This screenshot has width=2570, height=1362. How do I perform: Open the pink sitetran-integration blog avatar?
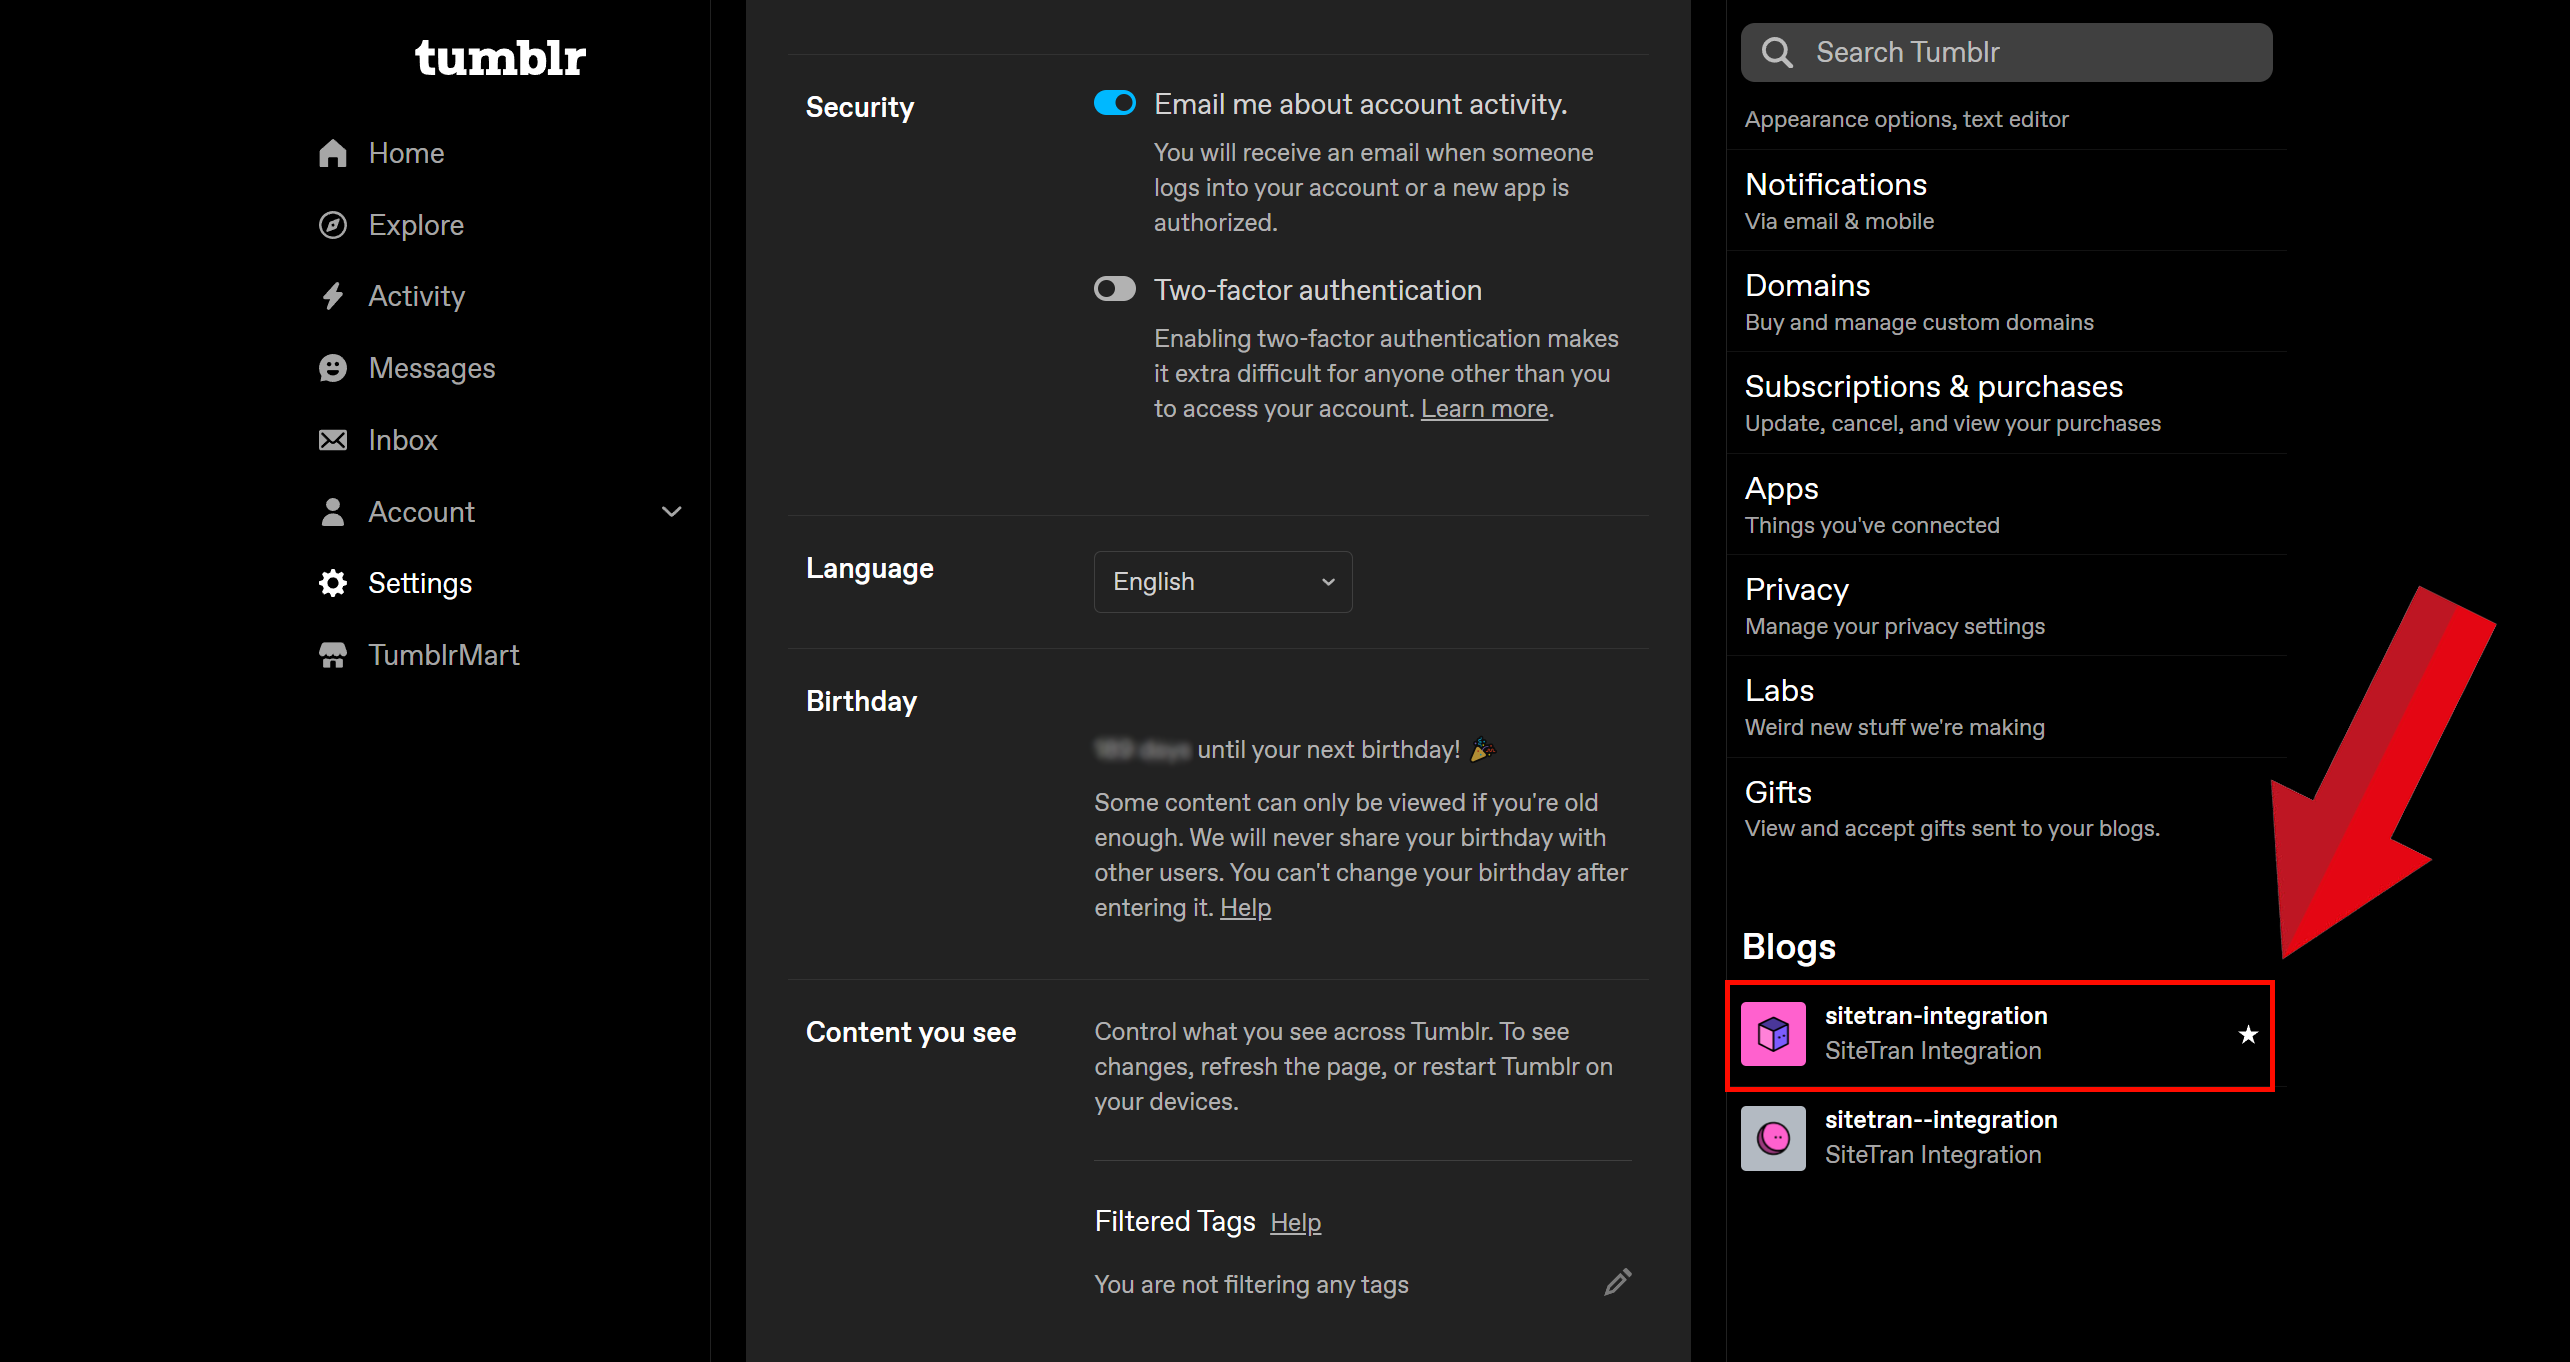click(1773, 1034)
